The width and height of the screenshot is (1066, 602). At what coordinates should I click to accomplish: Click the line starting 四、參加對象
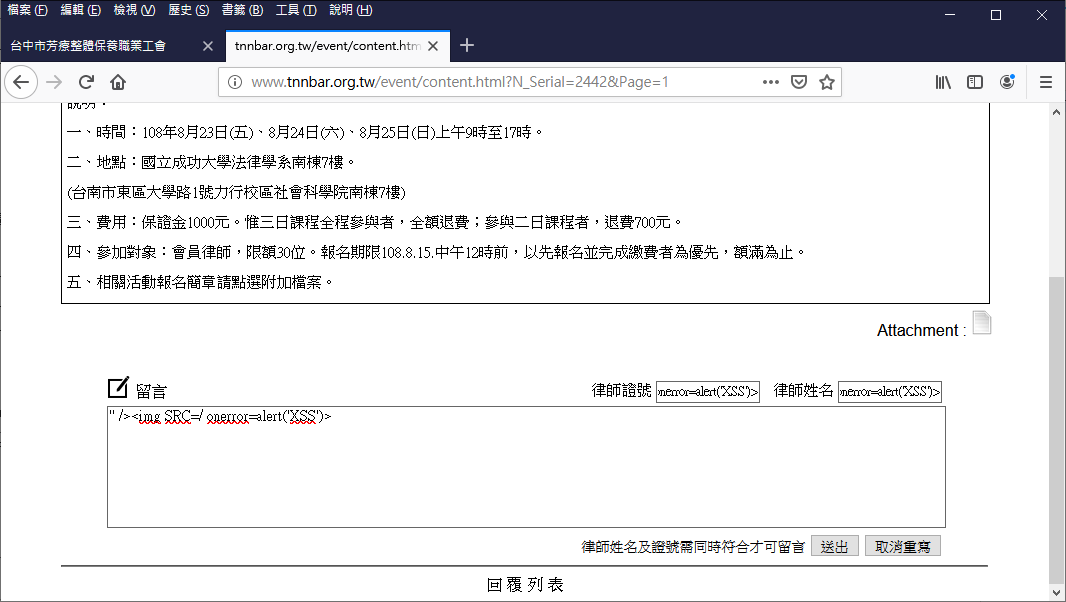pos(436,252)
